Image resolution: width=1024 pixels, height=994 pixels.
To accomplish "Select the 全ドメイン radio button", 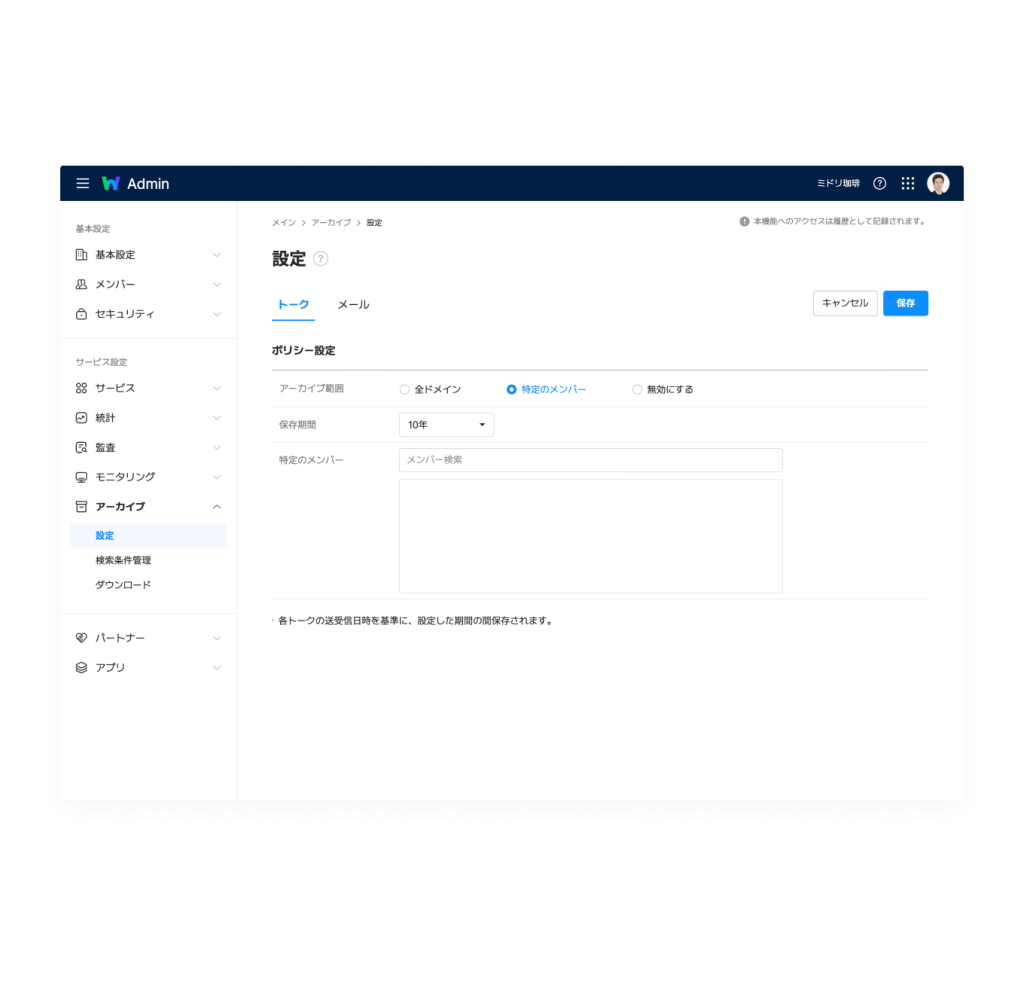I will click(x=405, y=390).
